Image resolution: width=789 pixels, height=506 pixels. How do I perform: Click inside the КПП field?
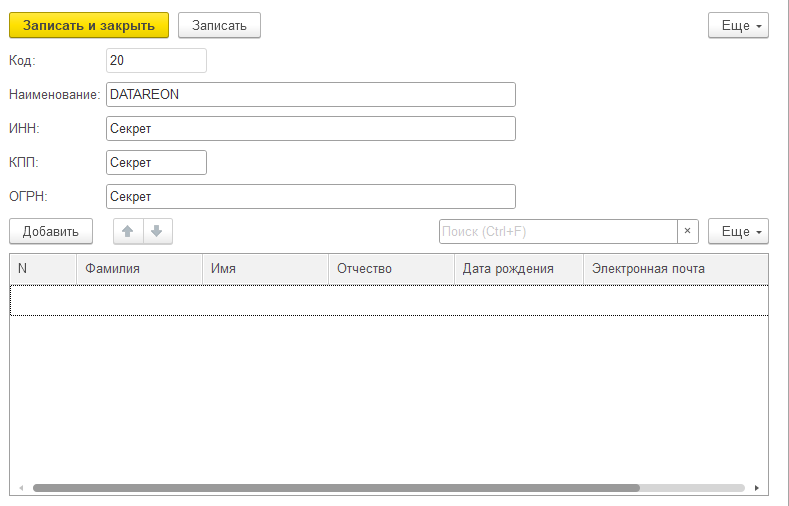tap(155, 163)
